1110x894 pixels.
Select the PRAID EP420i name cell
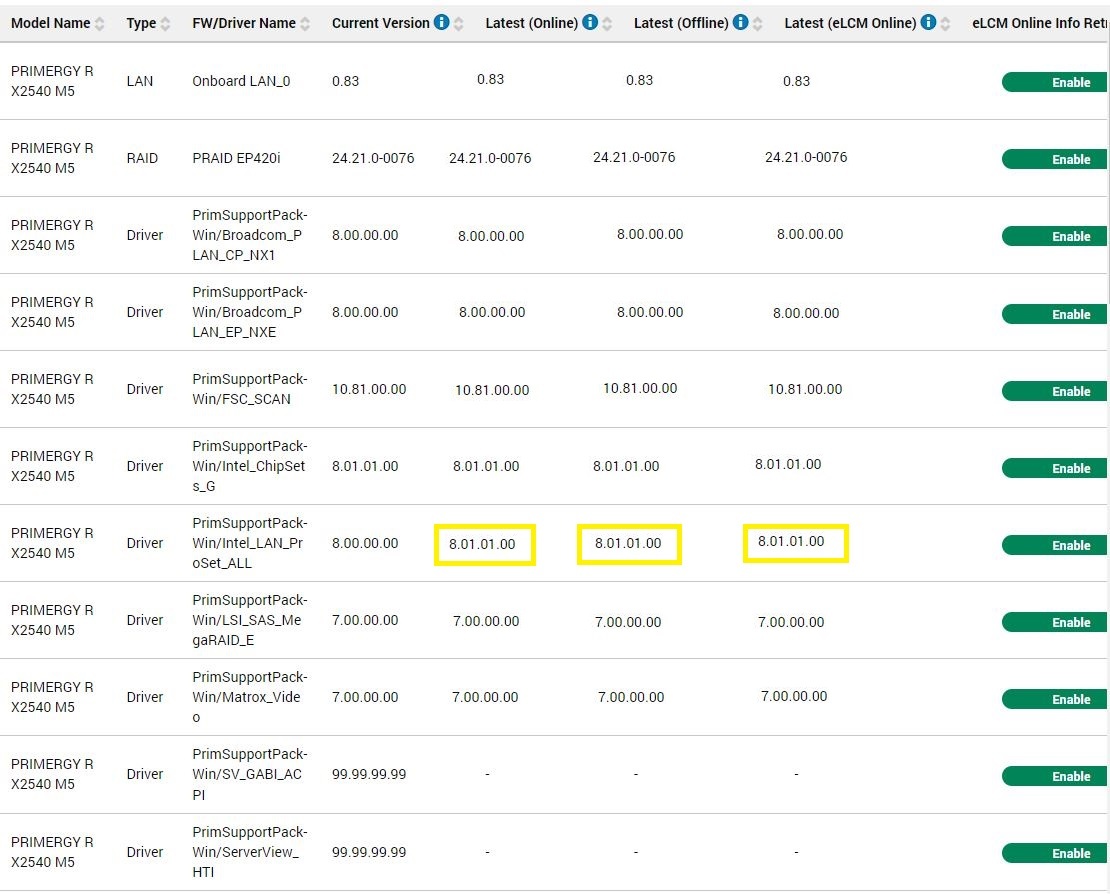(236, 159)
